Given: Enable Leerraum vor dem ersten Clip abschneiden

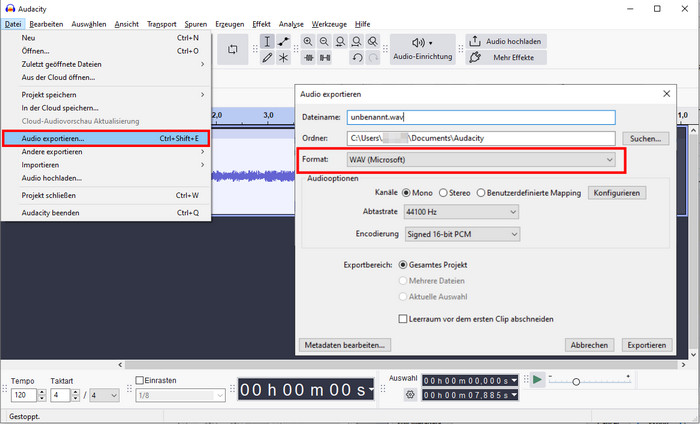Looking at the screenshot, I should tap(403, 319).
